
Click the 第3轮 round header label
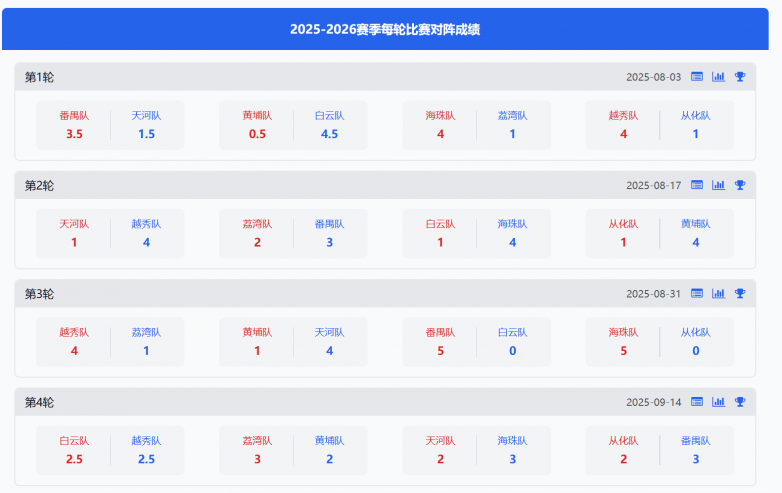[x=40, y=294]
